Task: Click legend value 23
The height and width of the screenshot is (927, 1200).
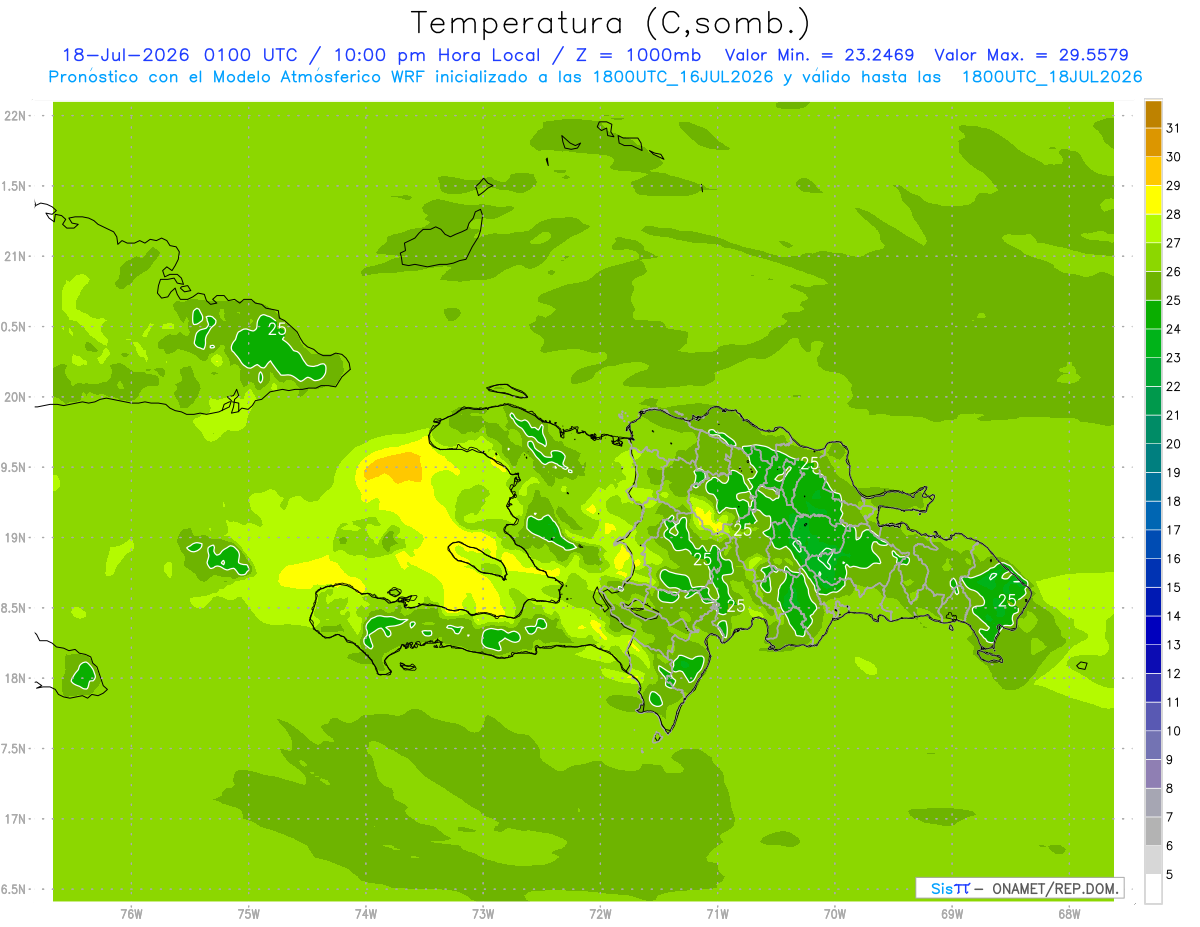Action: 1174,358
